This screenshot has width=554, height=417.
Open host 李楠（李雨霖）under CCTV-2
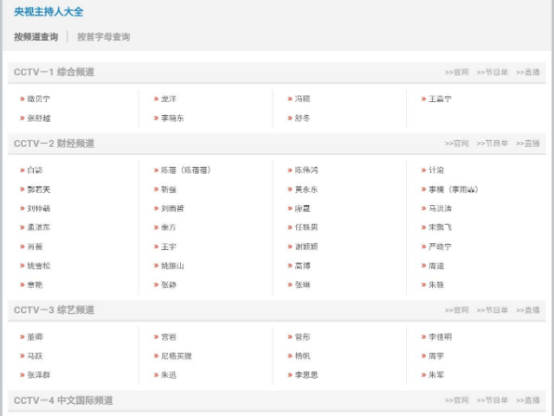[454, 190]
